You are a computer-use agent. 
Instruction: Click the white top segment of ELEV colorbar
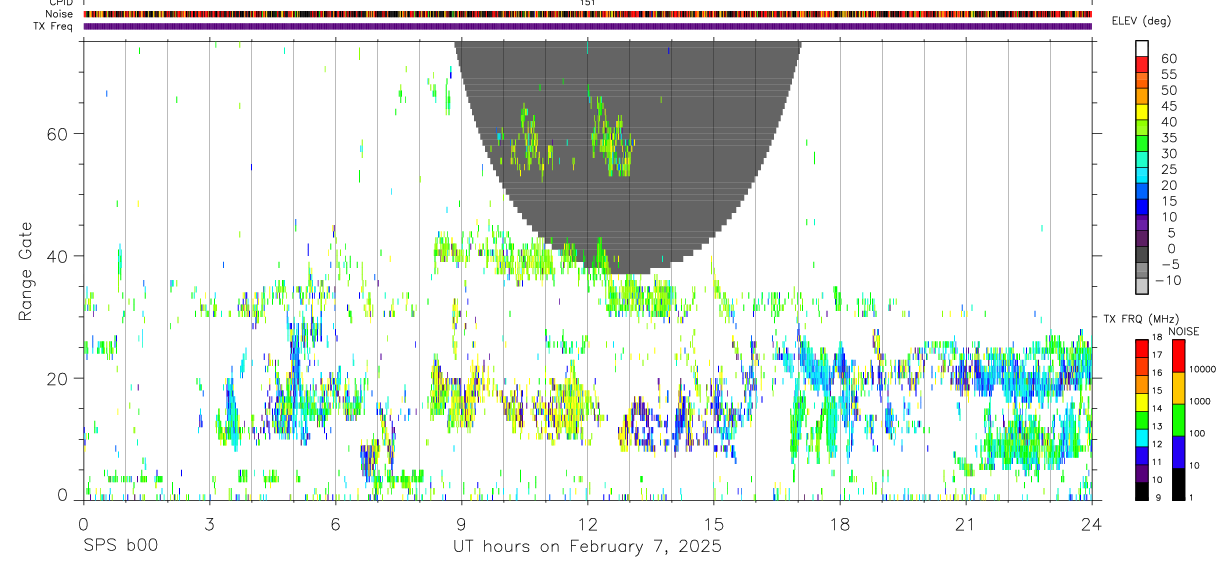click(1142, 49)
